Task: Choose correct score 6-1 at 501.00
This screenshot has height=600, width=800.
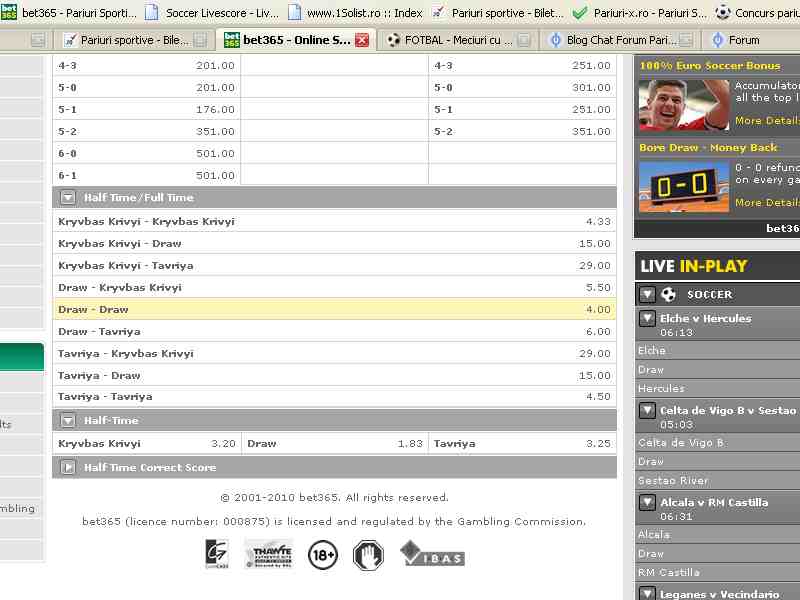Action: (146, 175)
